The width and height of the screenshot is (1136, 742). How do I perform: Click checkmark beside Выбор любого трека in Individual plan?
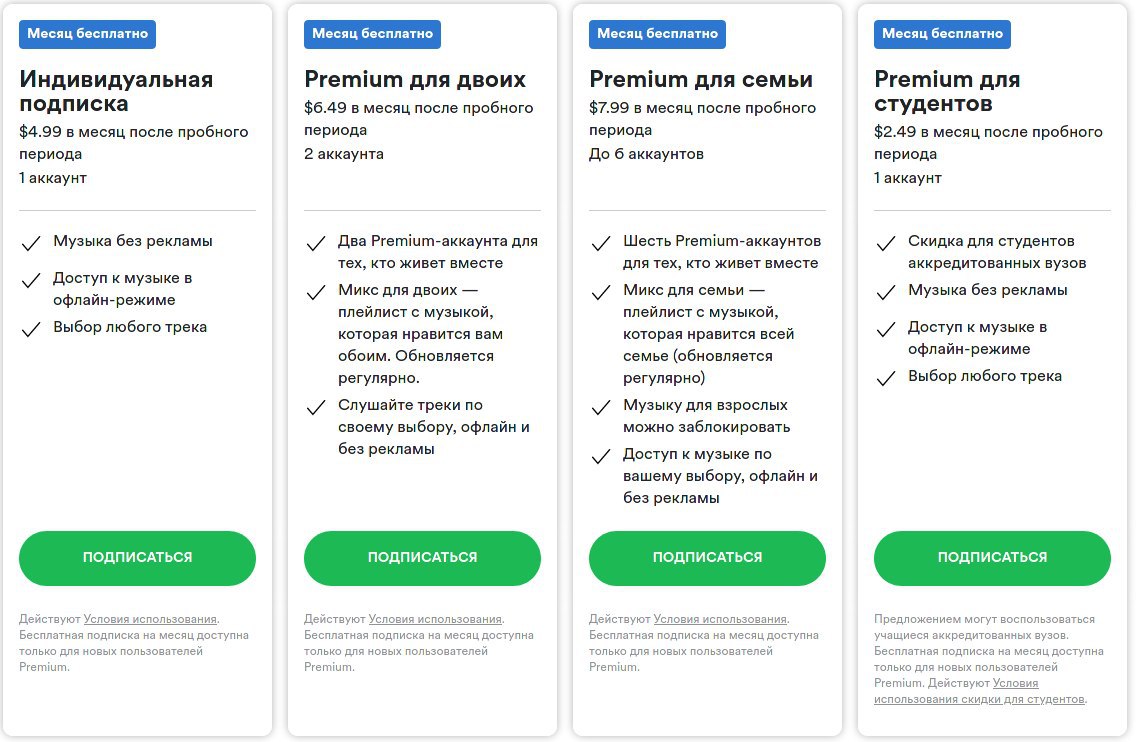tap(31, 330)
